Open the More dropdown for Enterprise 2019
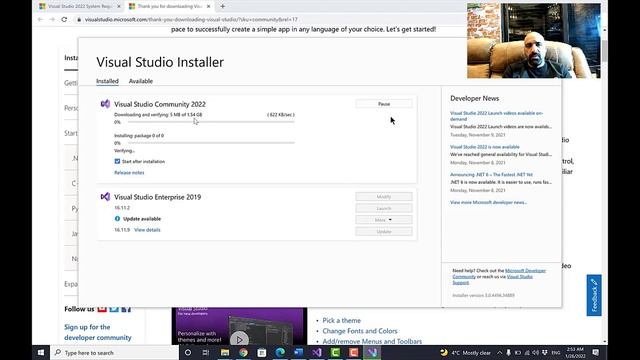Screen dimensions: 640x360 pos(384,220)
